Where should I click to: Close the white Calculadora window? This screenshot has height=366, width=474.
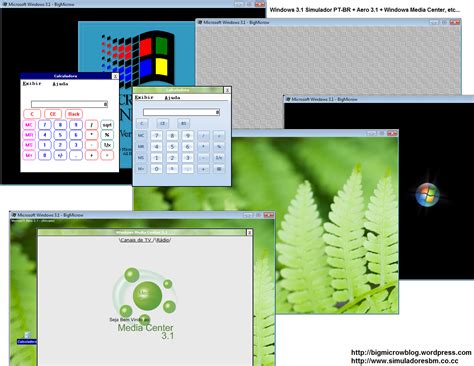pyautogui.click(x=115, y=76)
